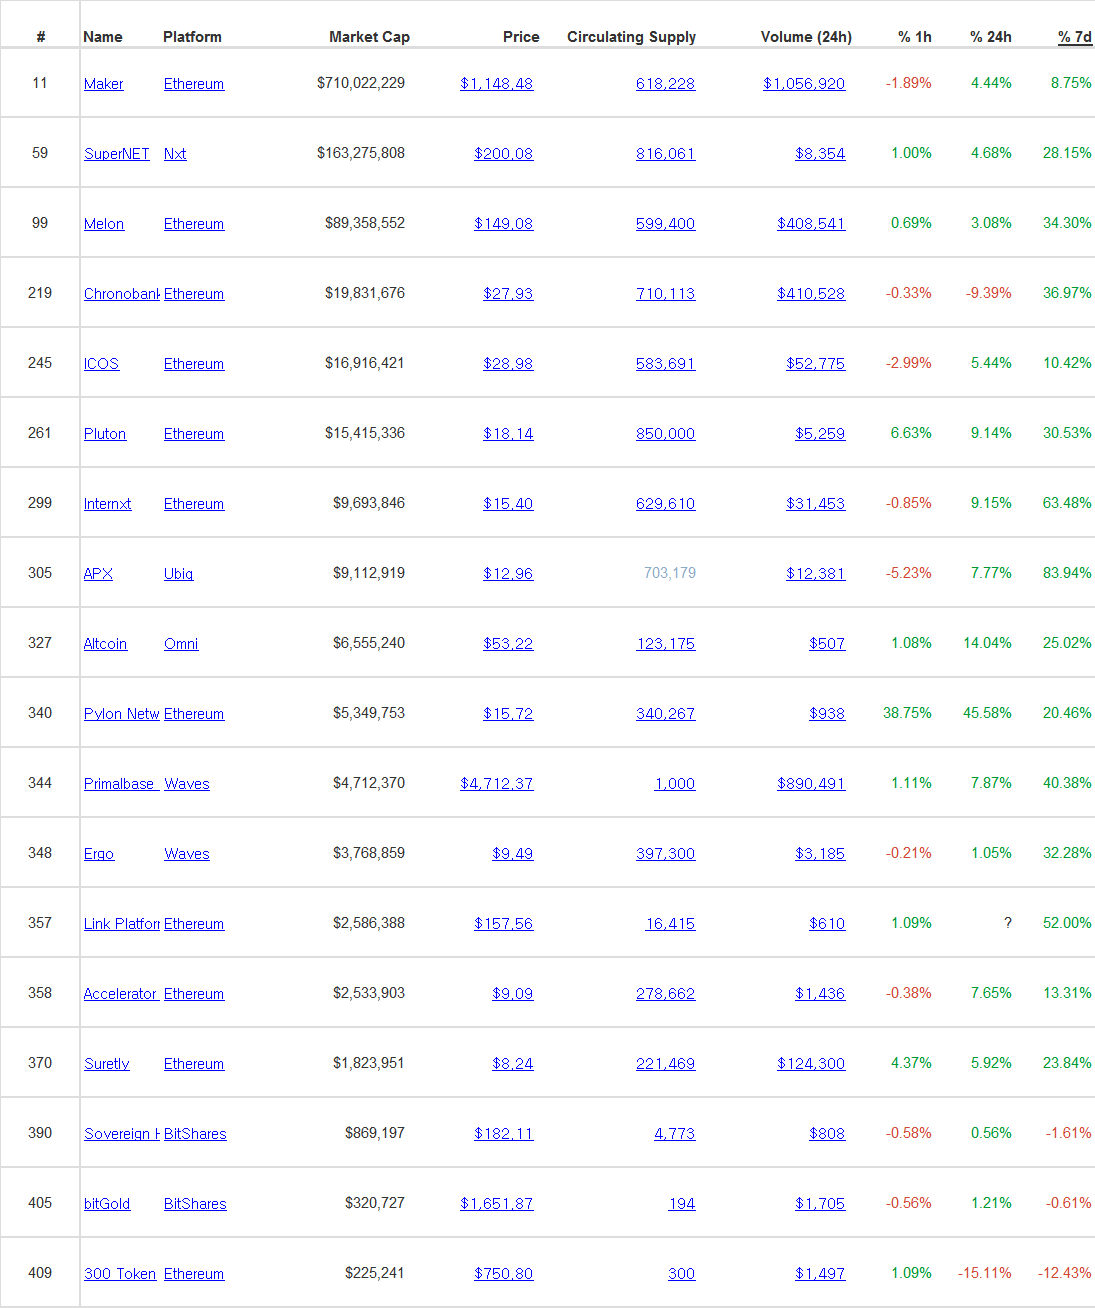Click Ethereum platform link for 300 Token
This screenshot has height=1308, width=1095.
(194, 1274)
